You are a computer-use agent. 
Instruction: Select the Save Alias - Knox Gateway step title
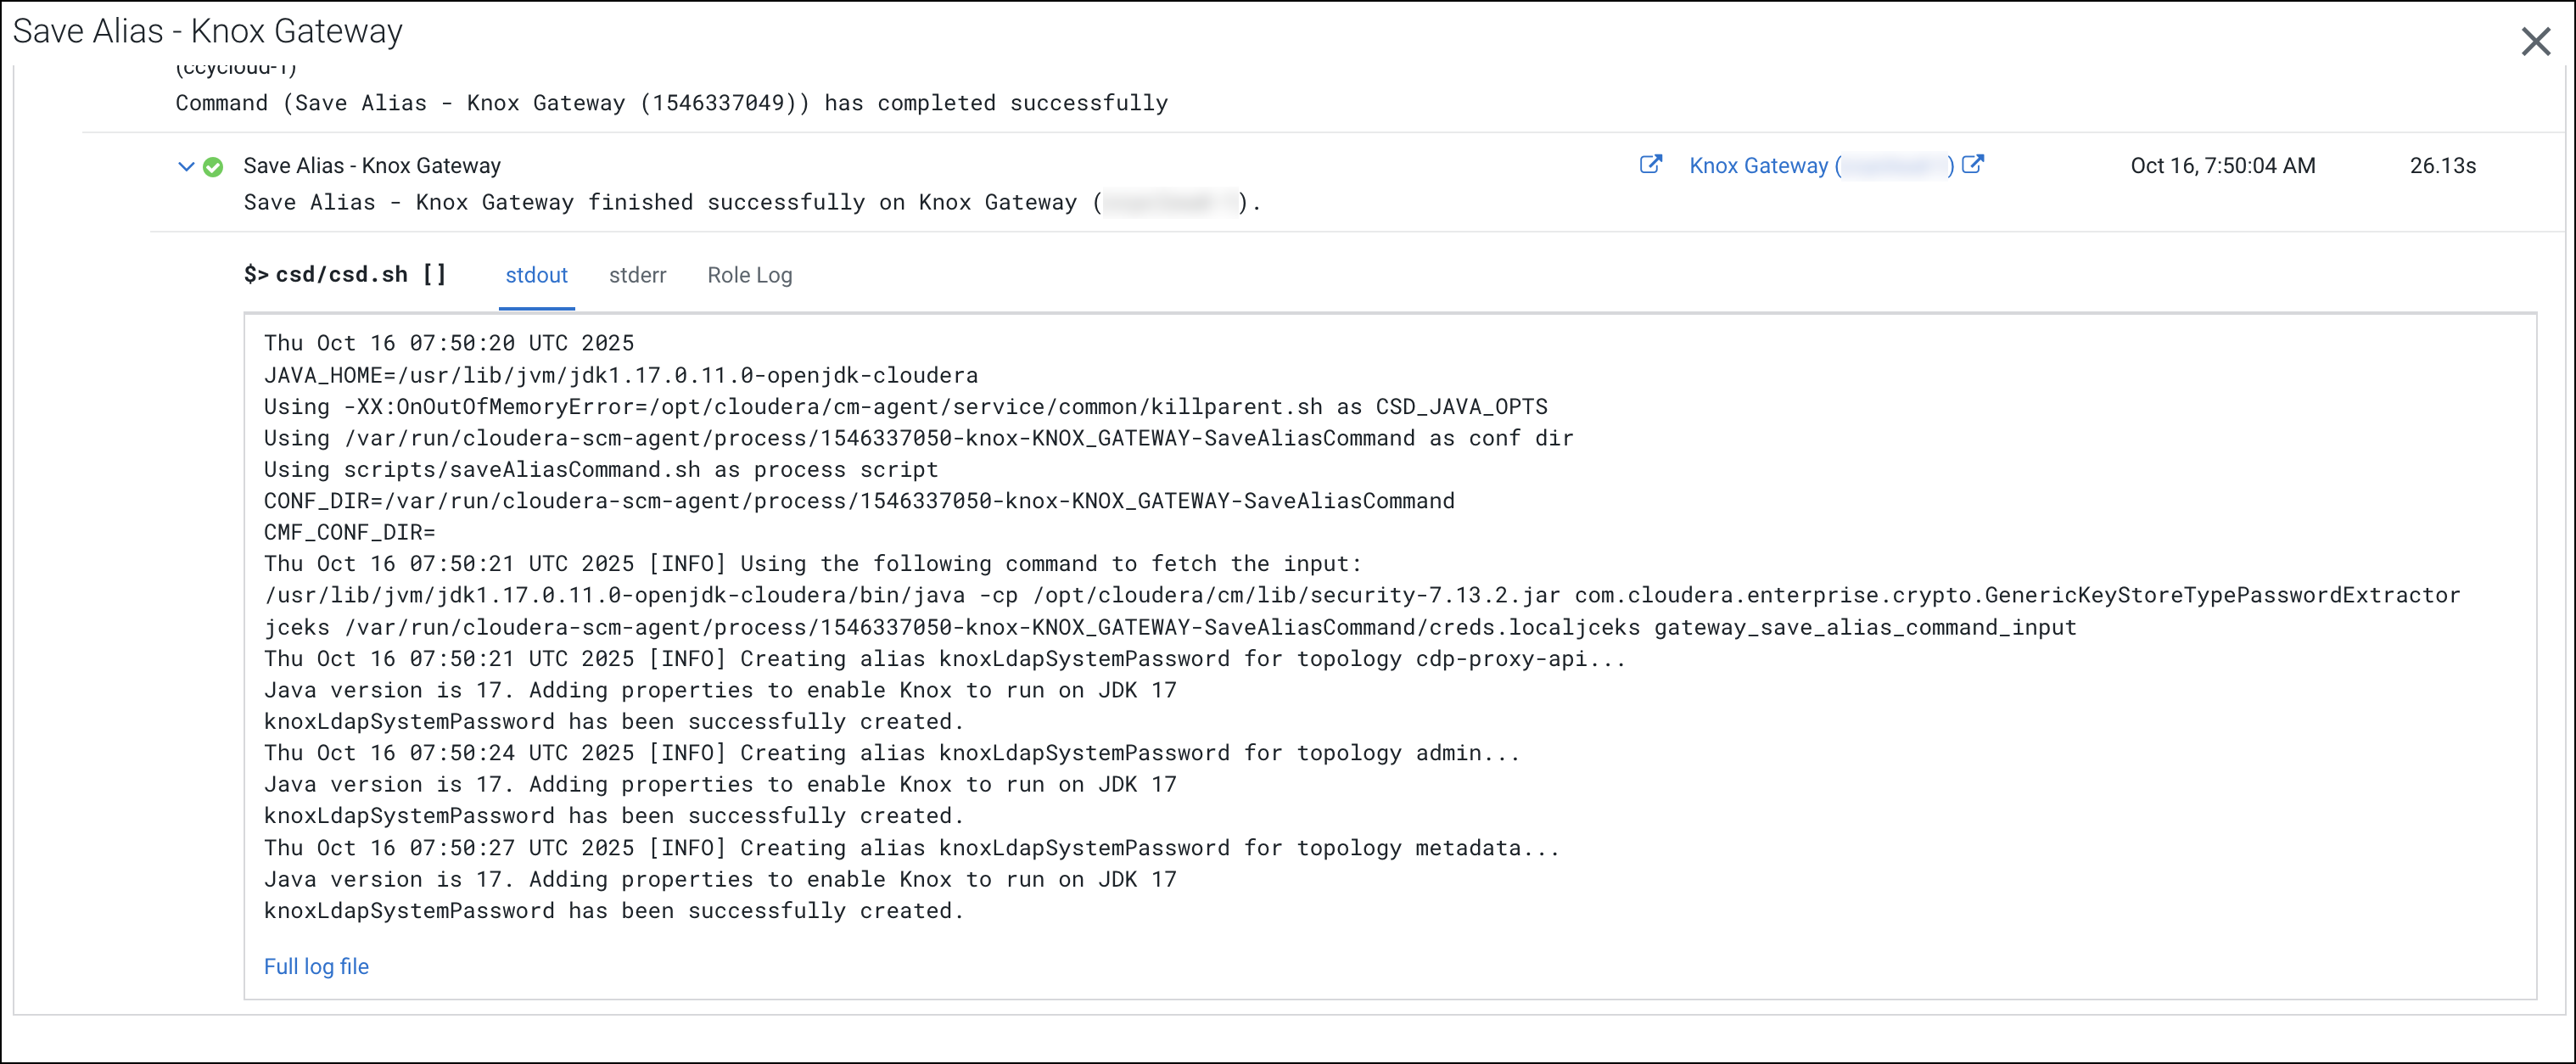(x=372, y=166)
